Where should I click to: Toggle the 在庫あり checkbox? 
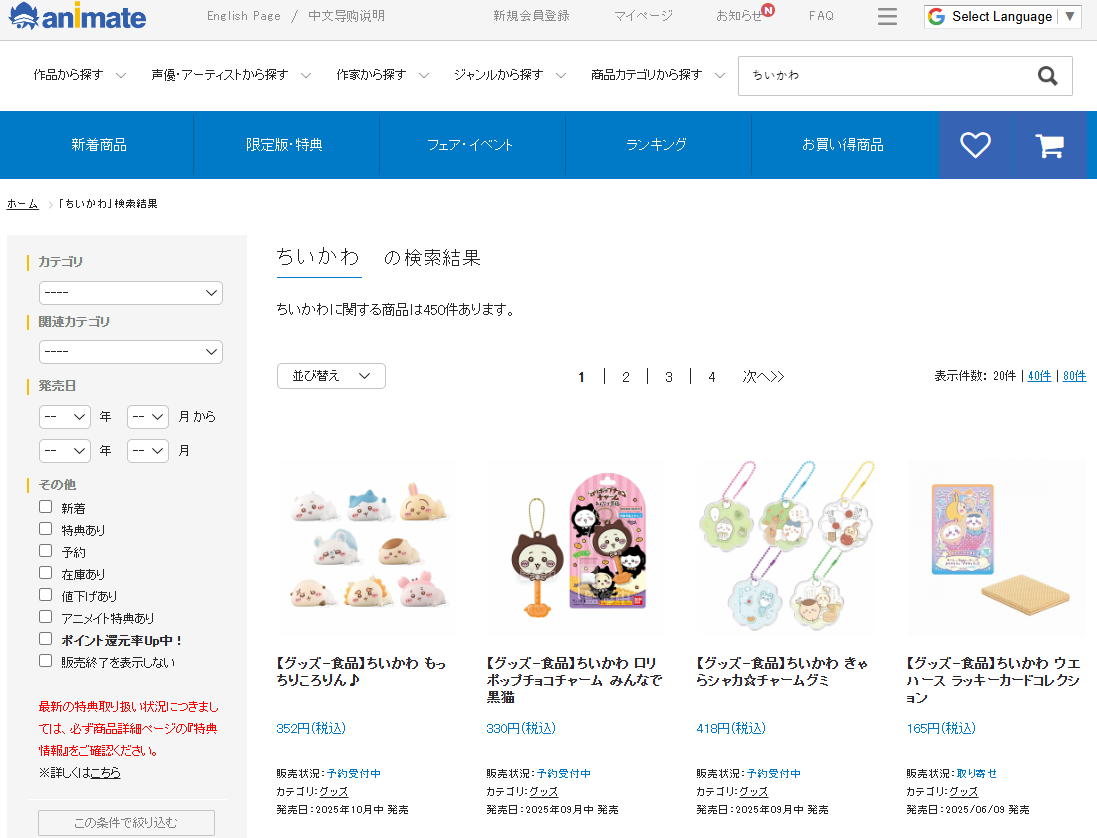tap(45, 573)
